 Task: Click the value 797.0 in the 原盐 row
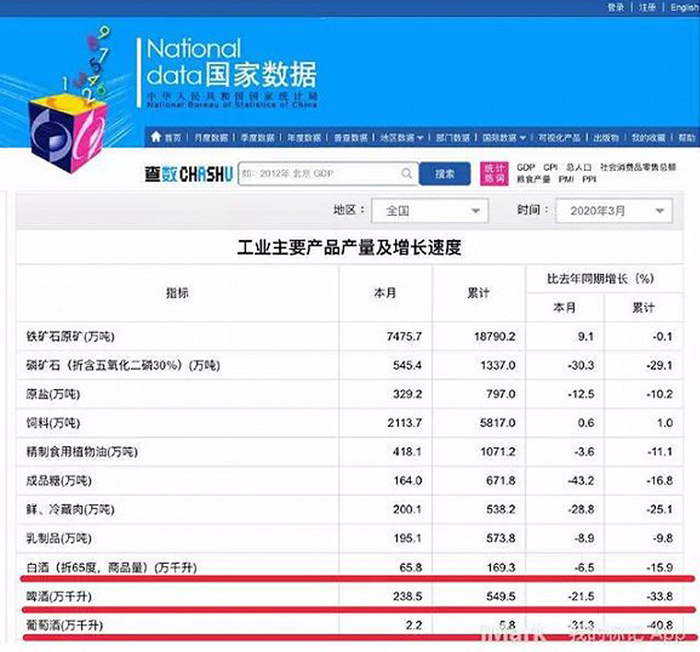pyautogui.click(x=501, y=394)
